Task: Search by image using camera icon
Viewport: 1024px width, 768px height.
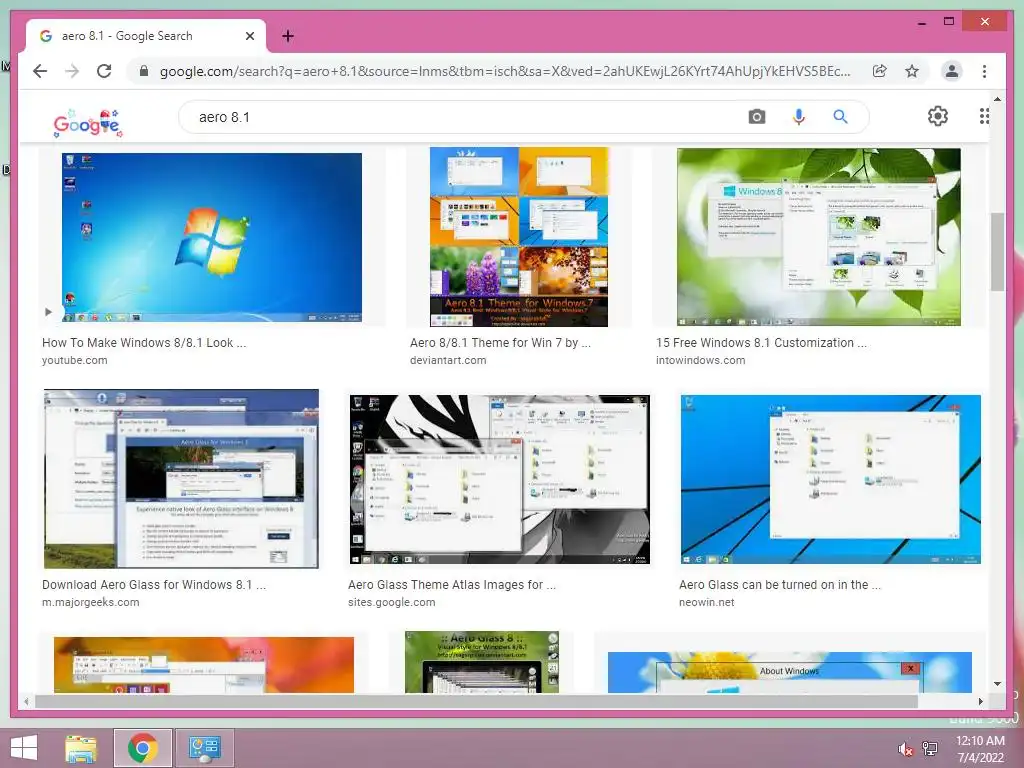Action: tap(756, 117)
